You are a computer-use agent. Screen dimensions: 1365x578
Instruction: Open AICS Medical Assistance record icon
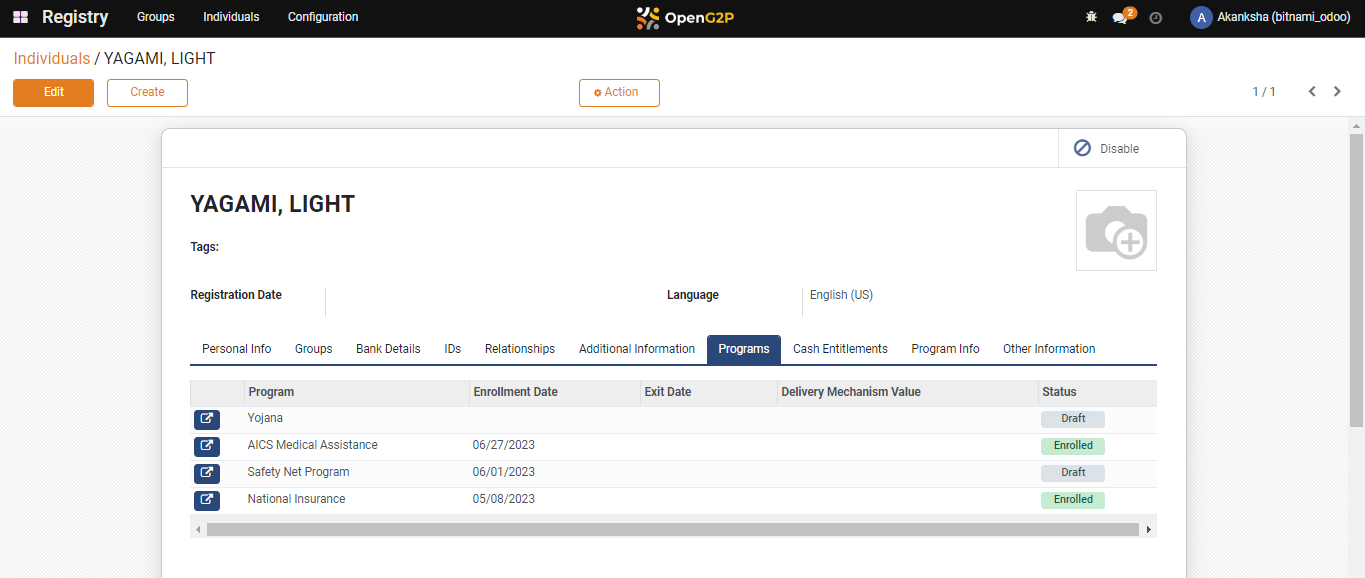(206, 446)
